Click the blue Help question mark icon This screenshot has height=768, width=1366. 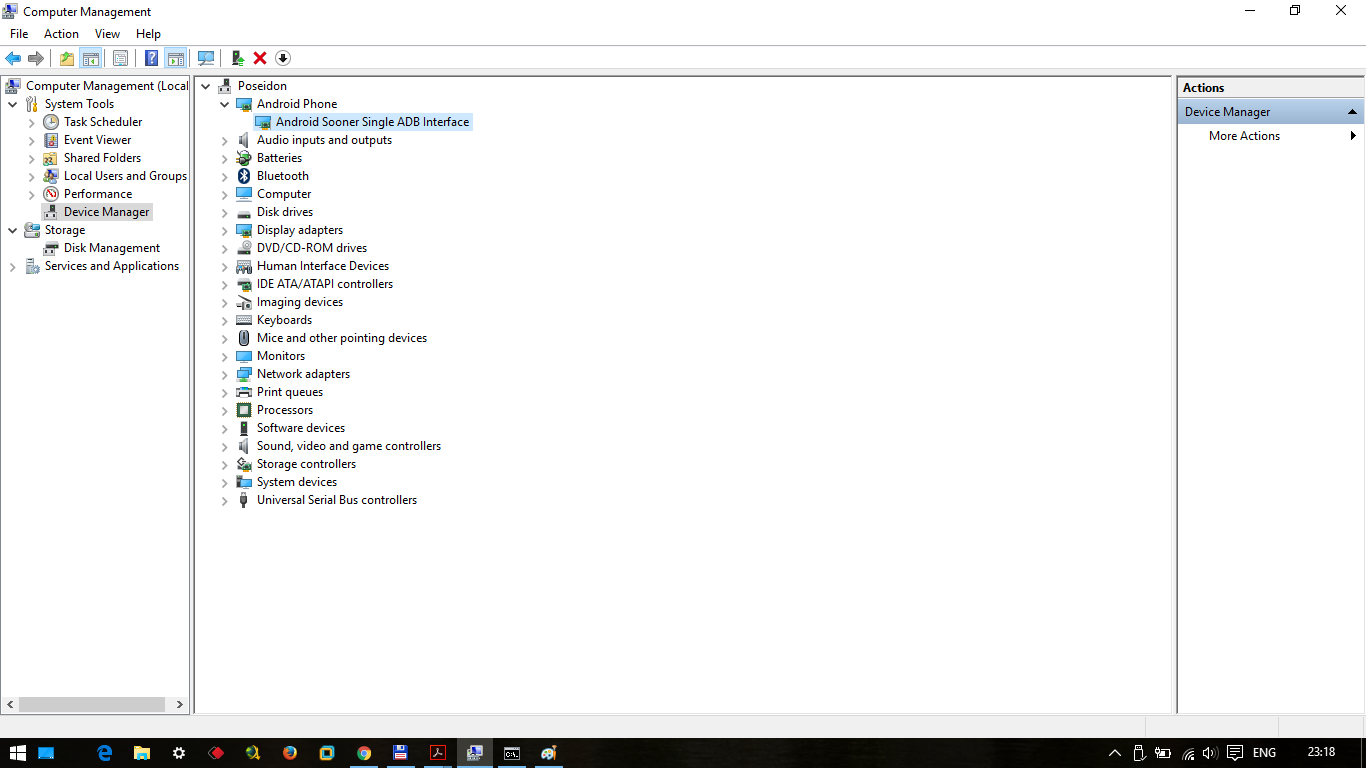pos(152,58)
